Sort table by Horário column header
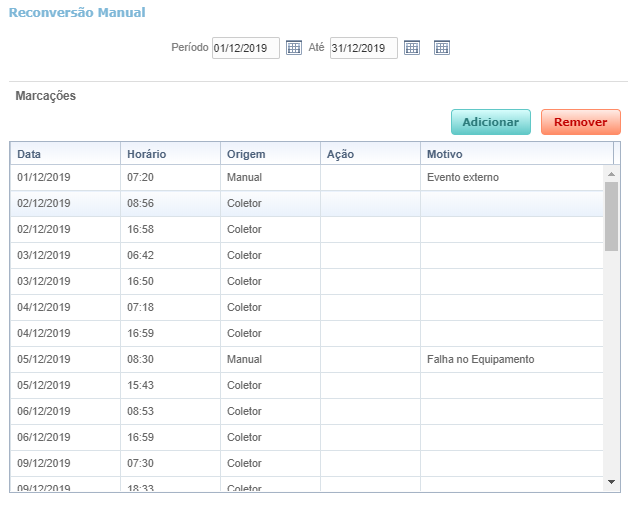The height and width of the screenshot is (506, 628). (170, 154)
